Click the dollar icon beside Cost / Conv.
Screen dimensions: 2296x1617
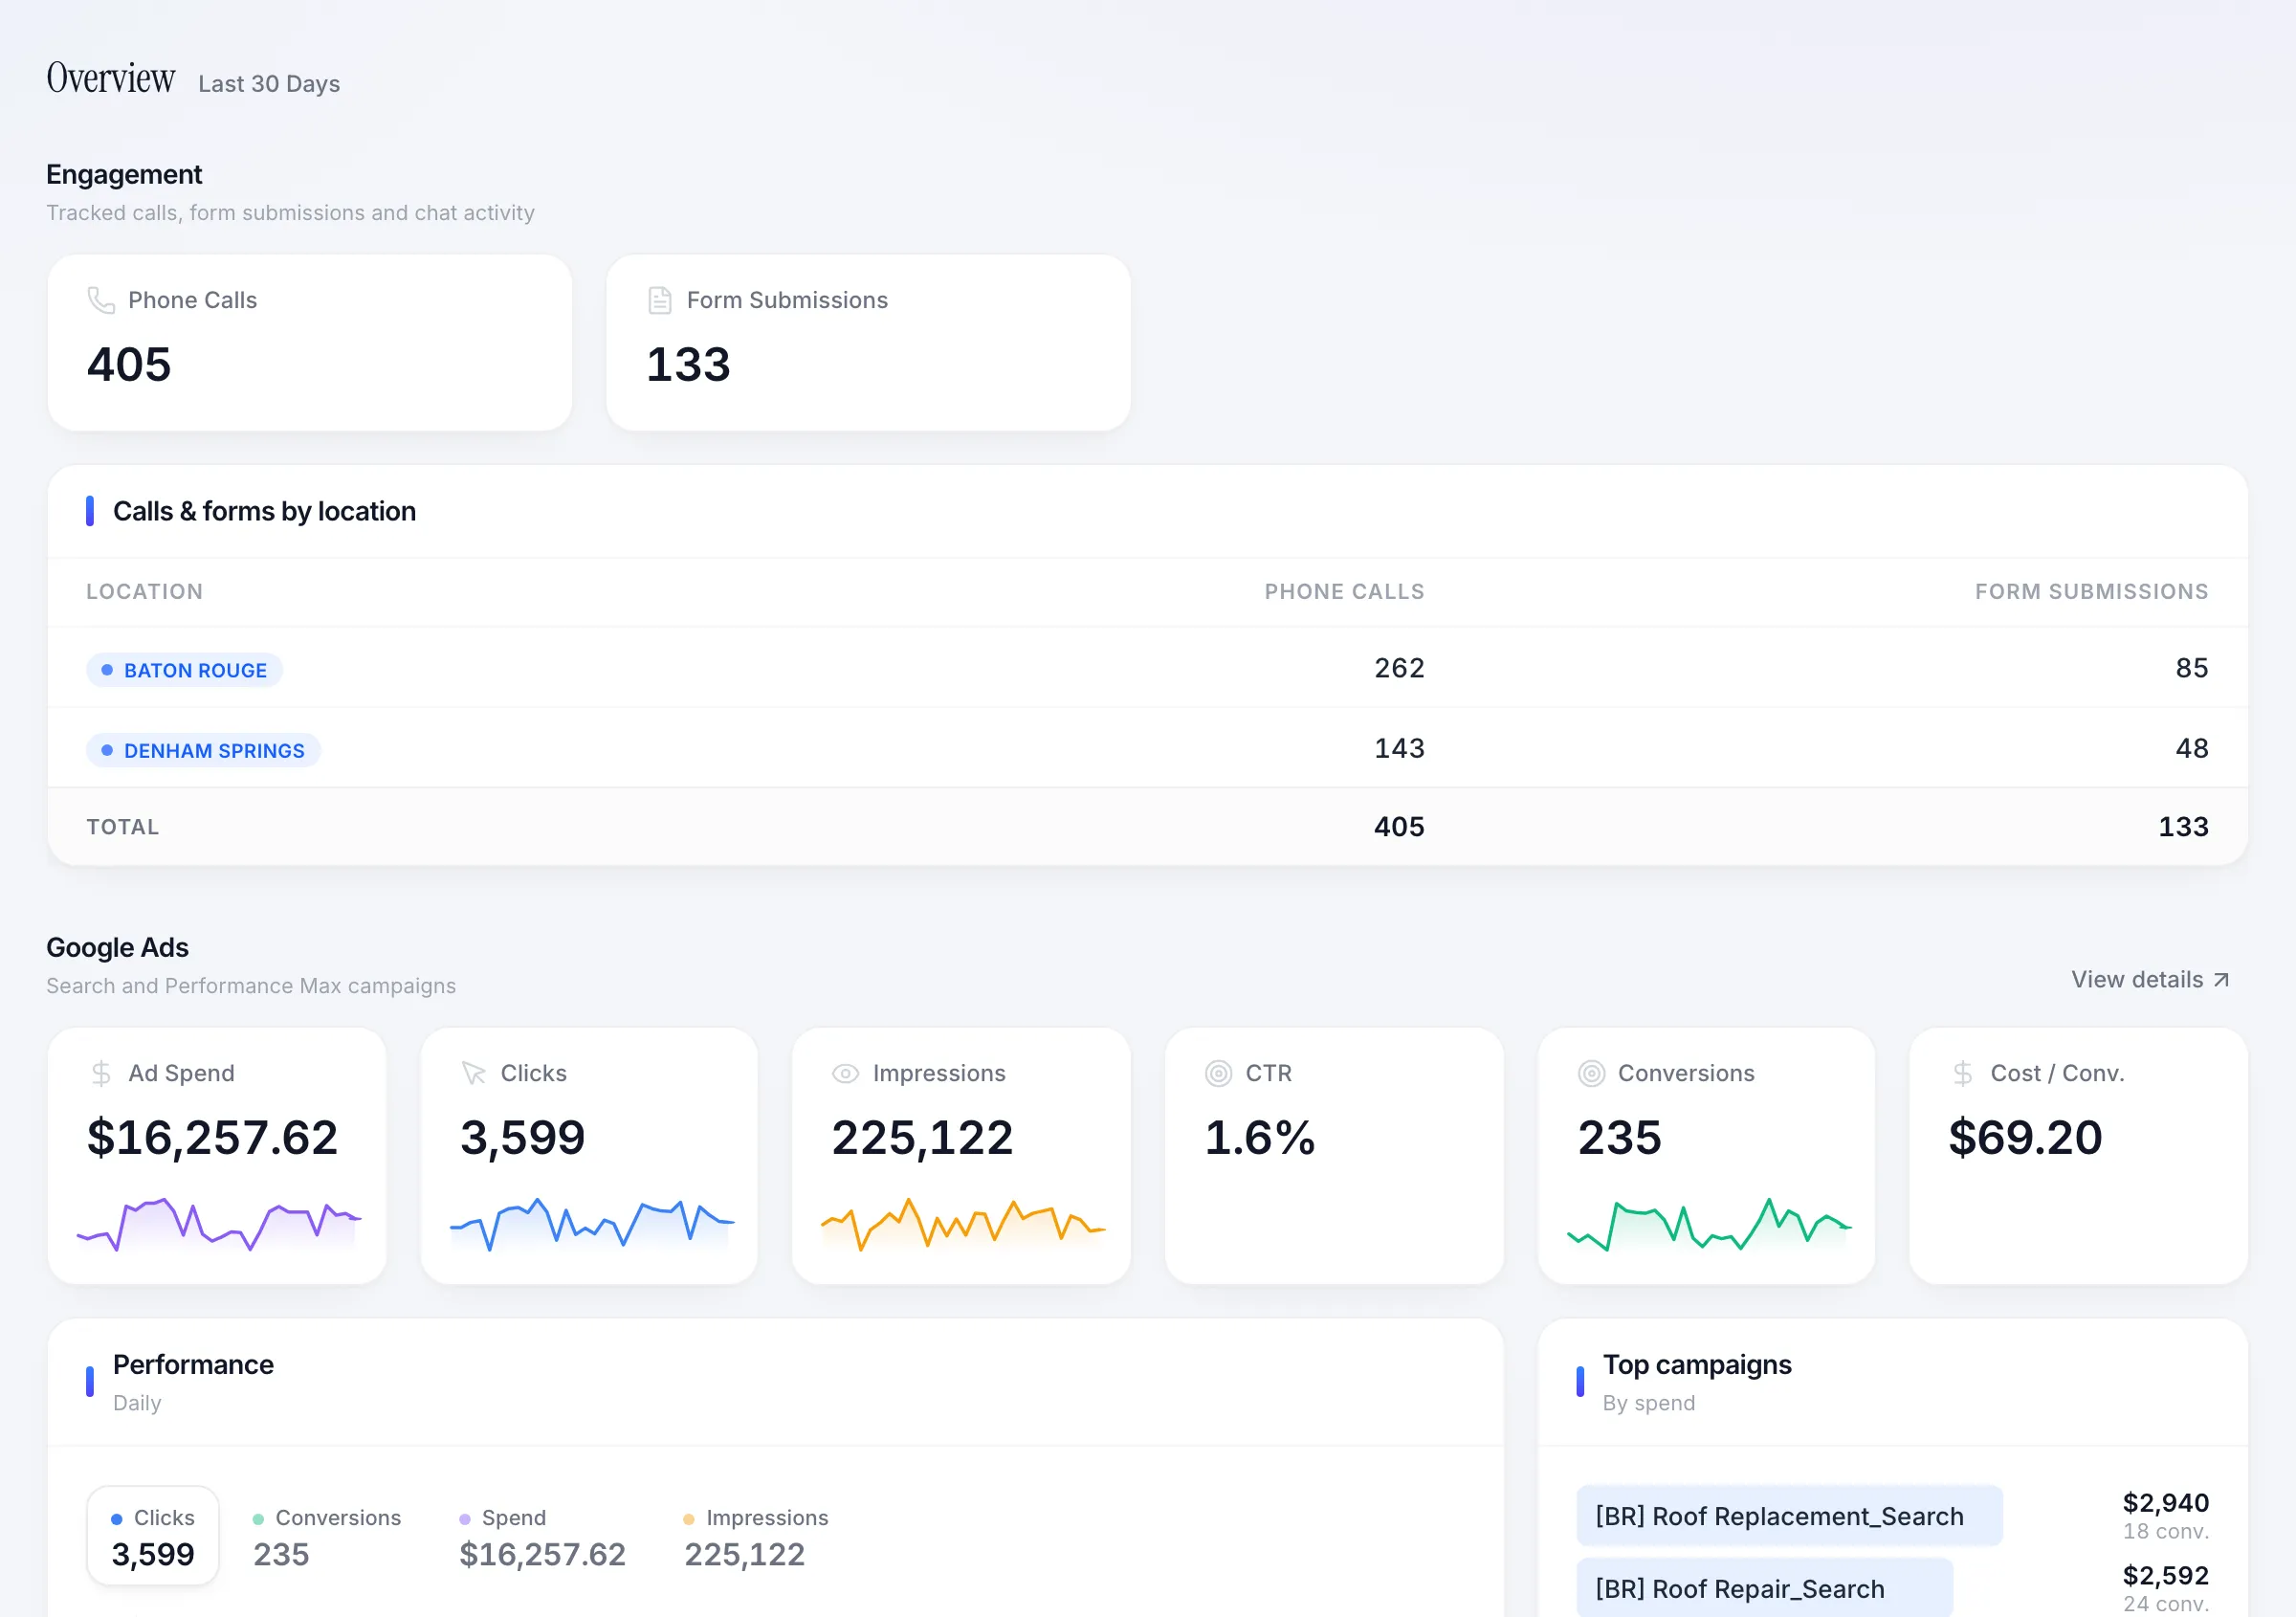[1962, 1073]
